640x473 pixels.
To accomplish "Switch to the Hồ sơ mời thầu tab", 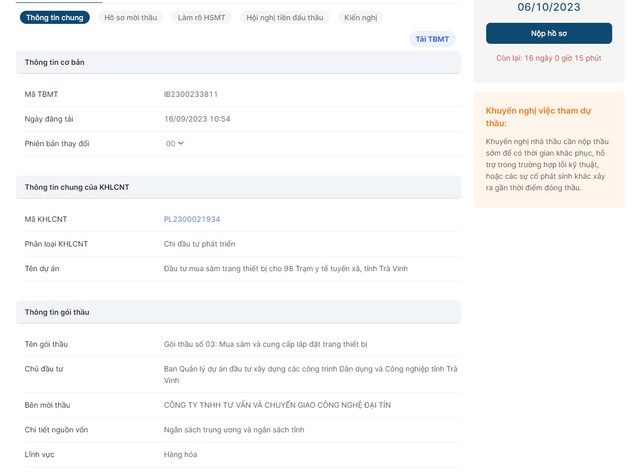I will [x=129, y=18].
